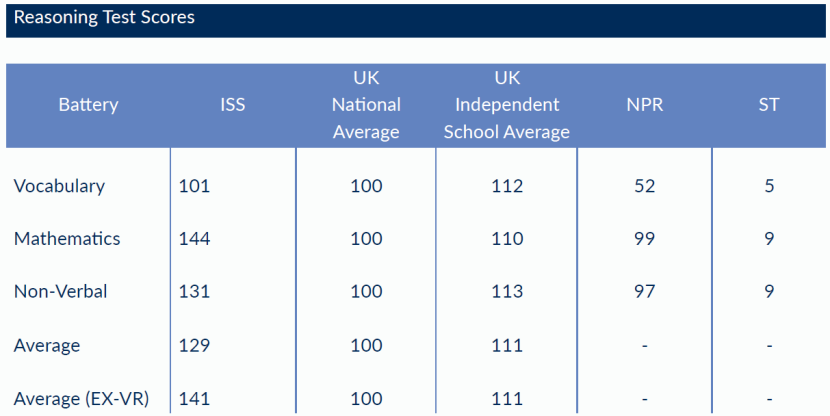Image resolution: width=830 pixels, height=416 pixels.
Task: Click the Mathematics NPR value 99
Action: pos(644,239)
